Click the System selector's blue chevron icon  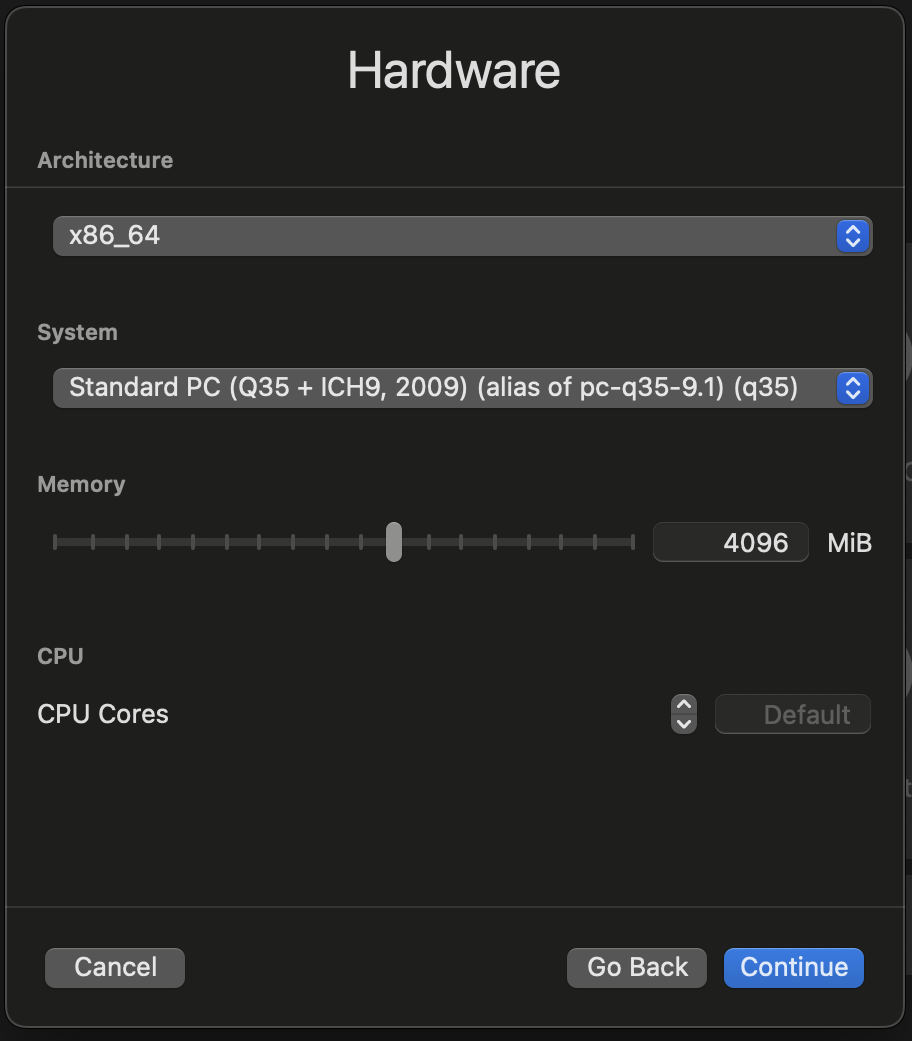click(852, 388)
